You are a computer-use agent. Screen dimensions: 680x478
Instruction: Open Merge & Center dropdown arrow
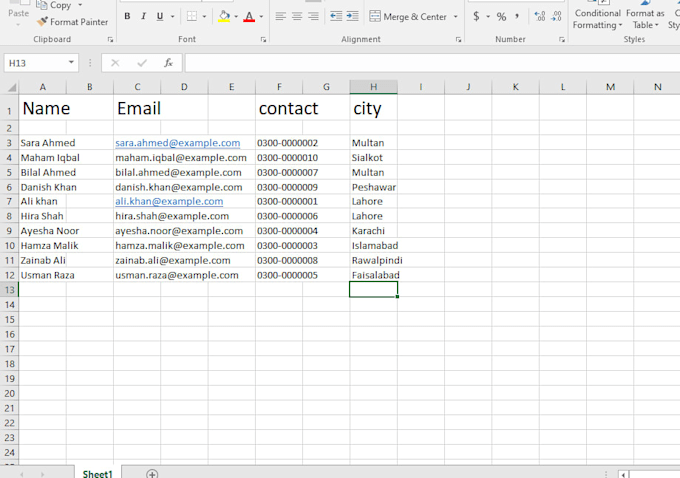pyautogui.click(x=455, y=16)
